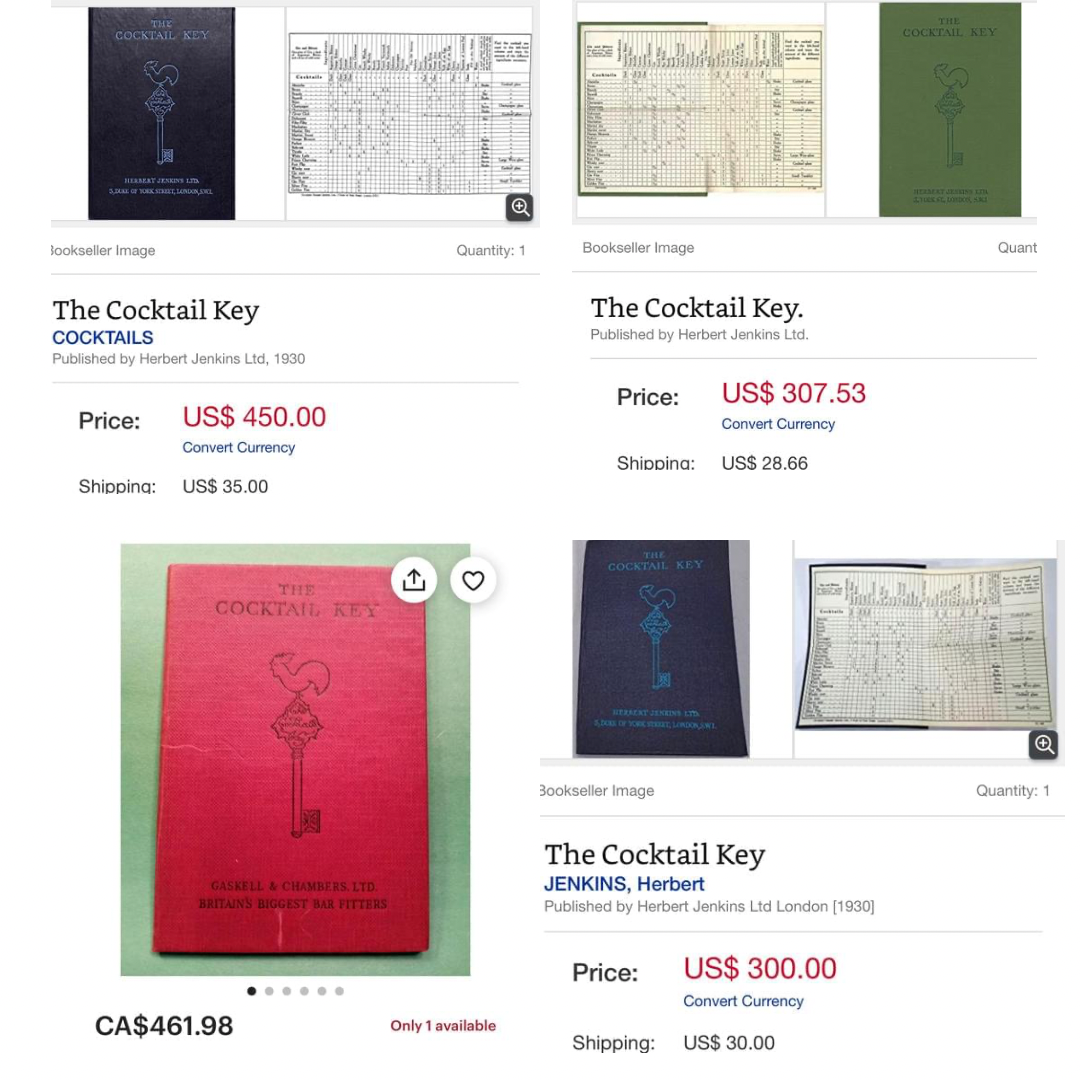The image size is (1080, 1080).
Task: Open the cocktail chart image in US$450 listing
Action: click(x=409, y=114)
